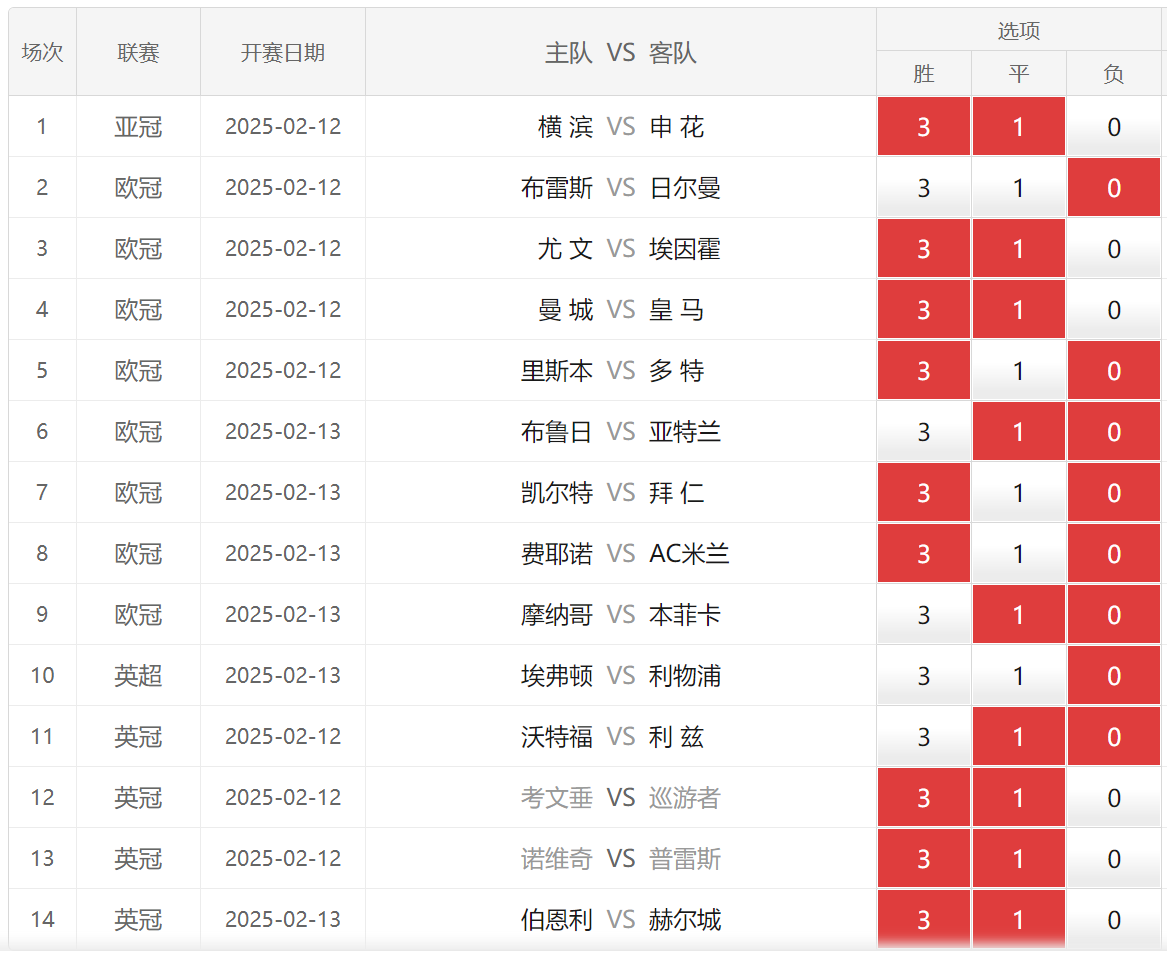Screen dimensions: 1167x955
Task: Toggle draw (1) for 沃特福 vs 利兹
Action: pos(1018,737)
